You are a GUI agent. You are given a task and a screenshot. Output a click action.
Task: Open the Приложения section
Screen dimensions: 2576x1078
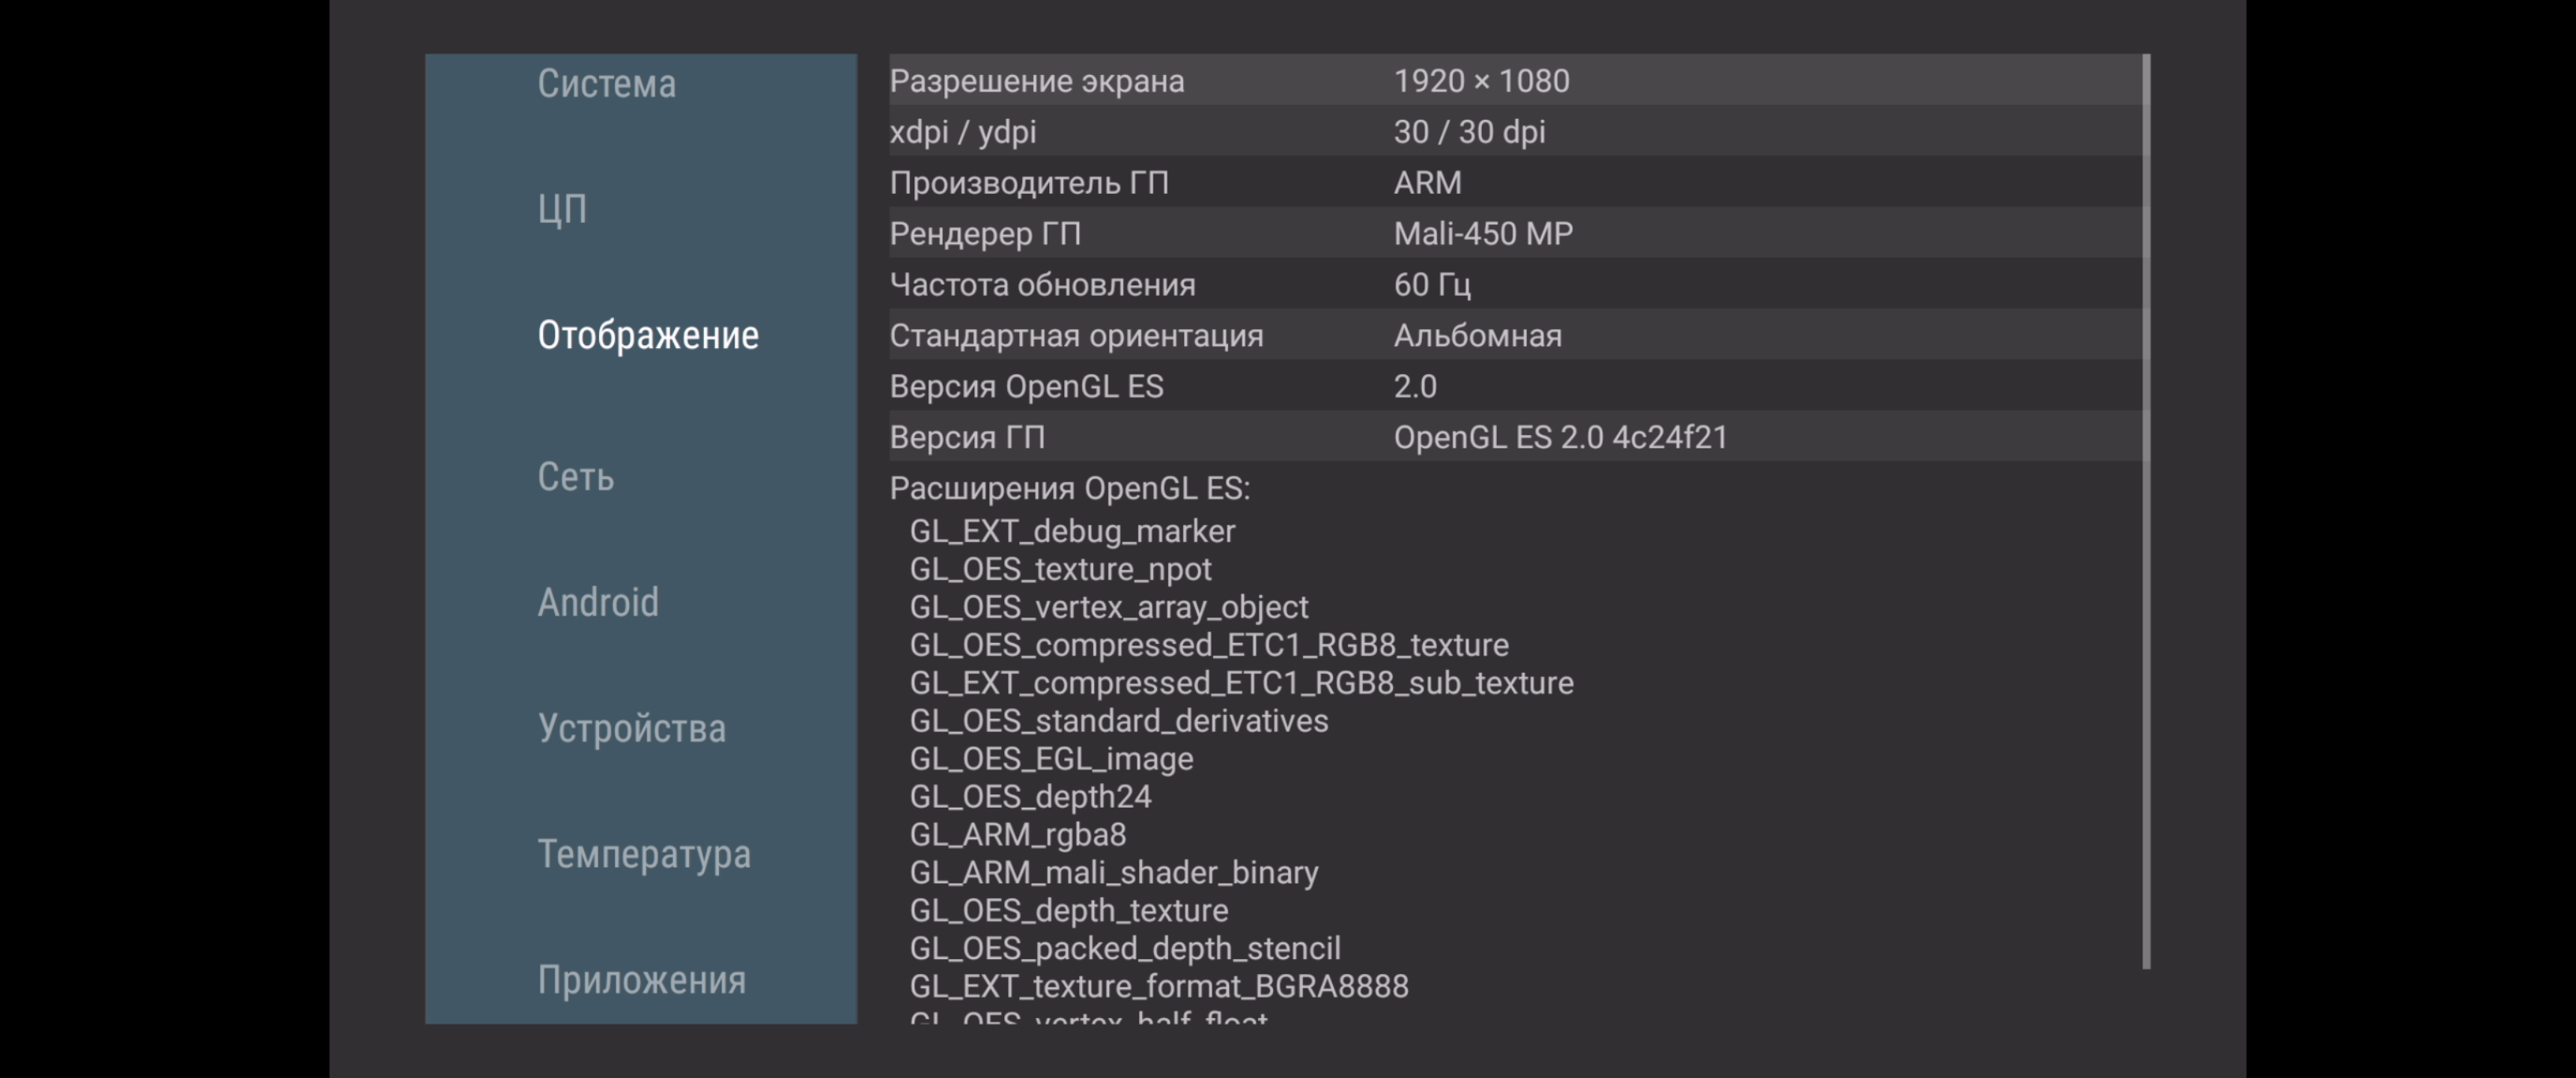point(642,980)
